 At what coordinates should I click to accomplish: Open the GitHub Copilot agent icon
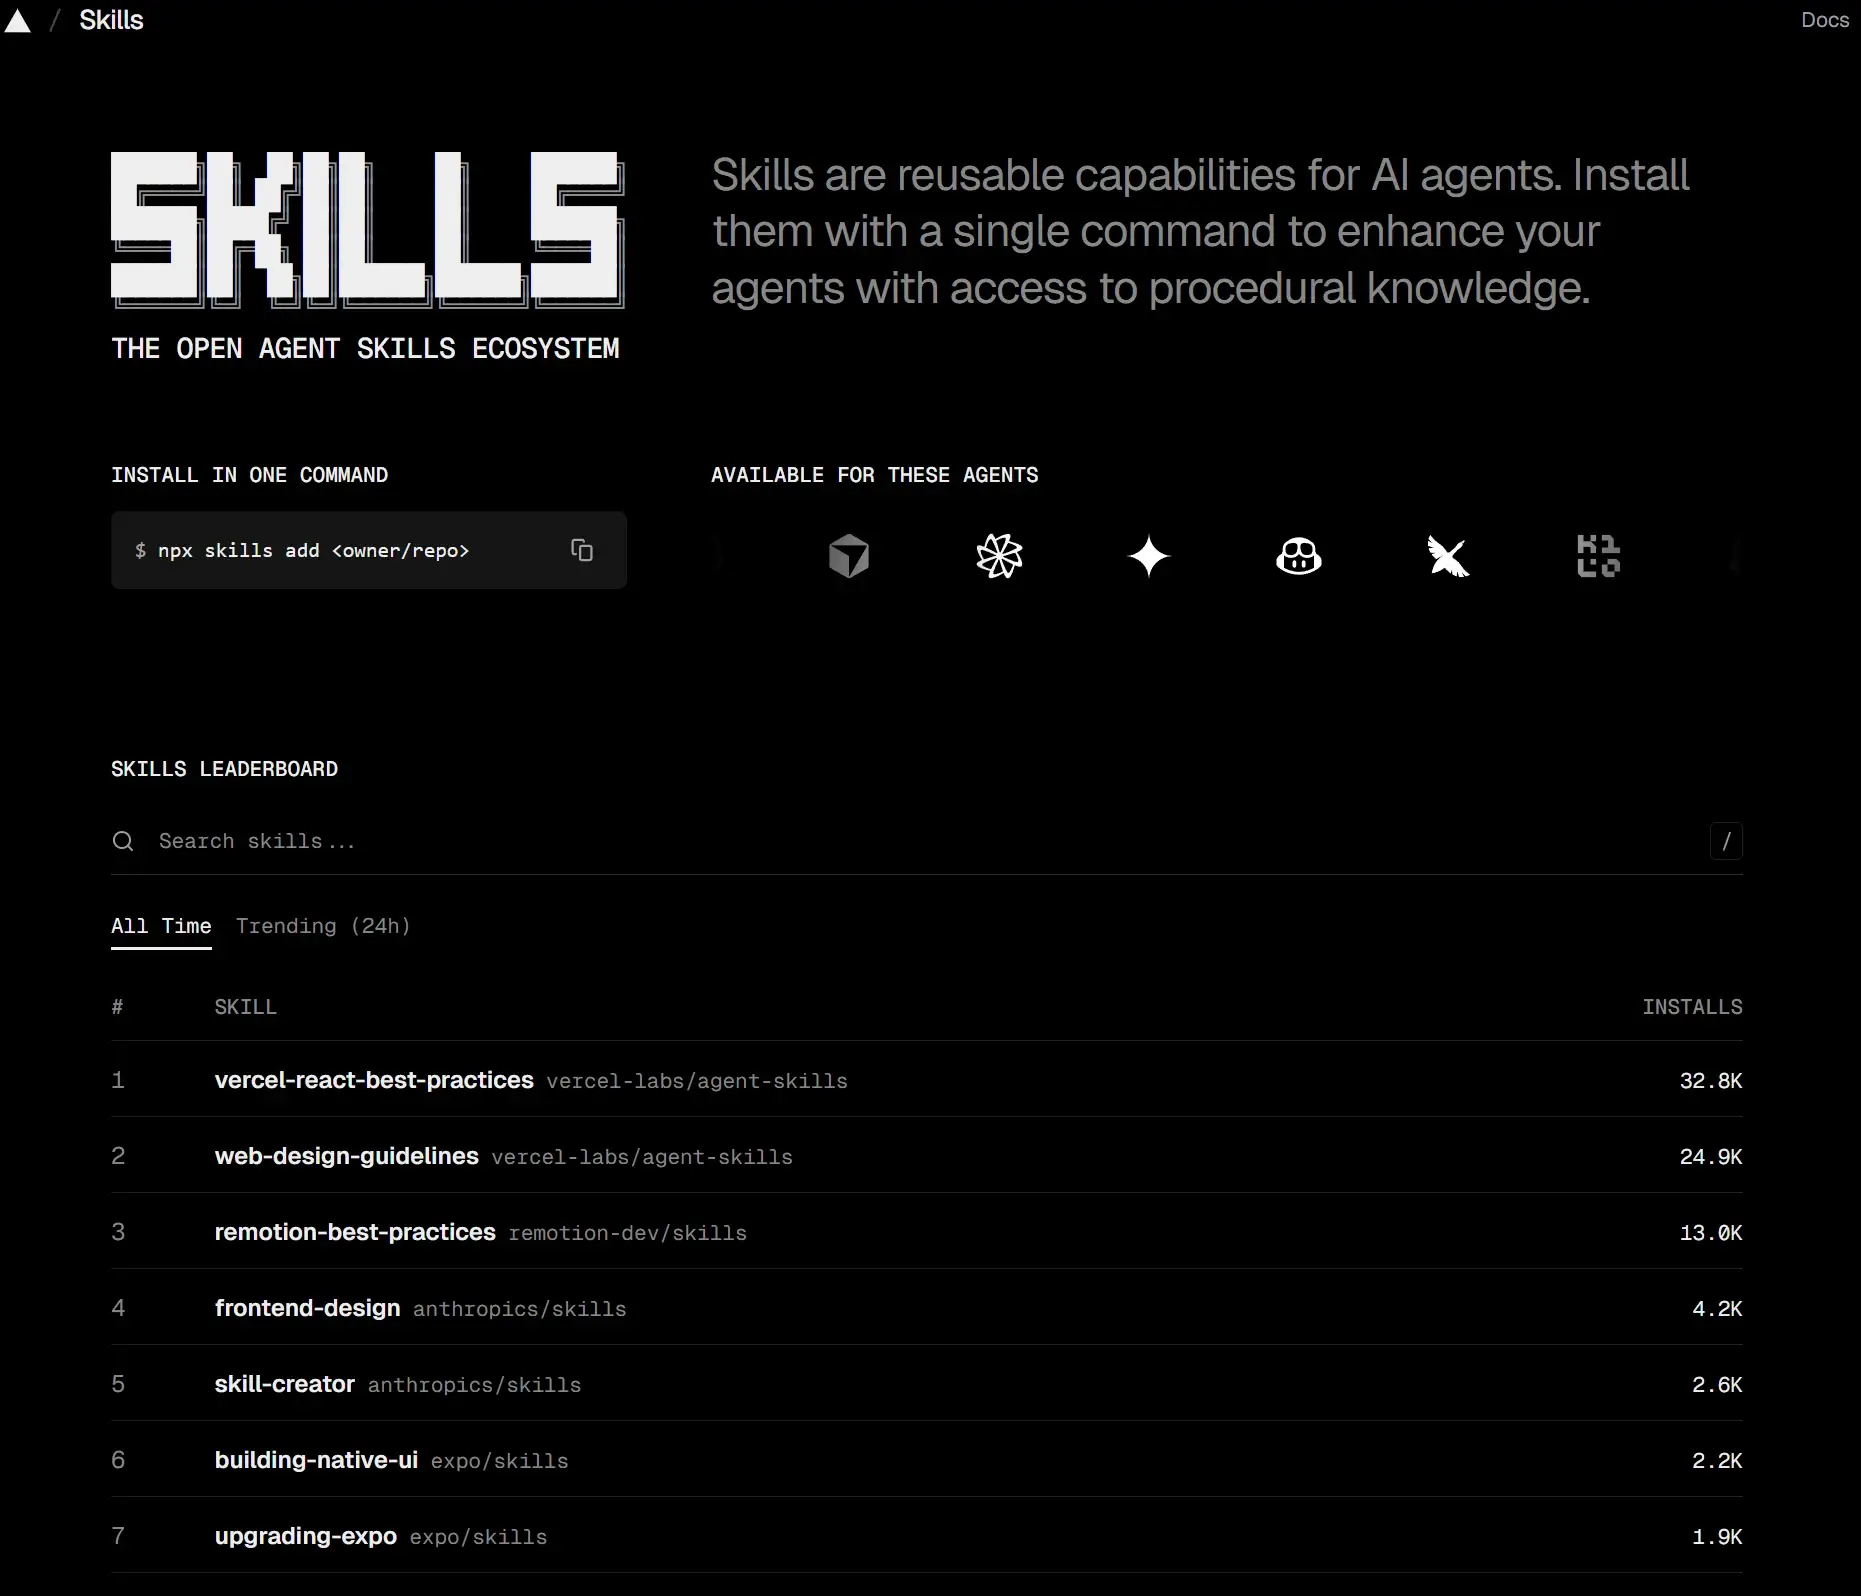point(1298,556)
